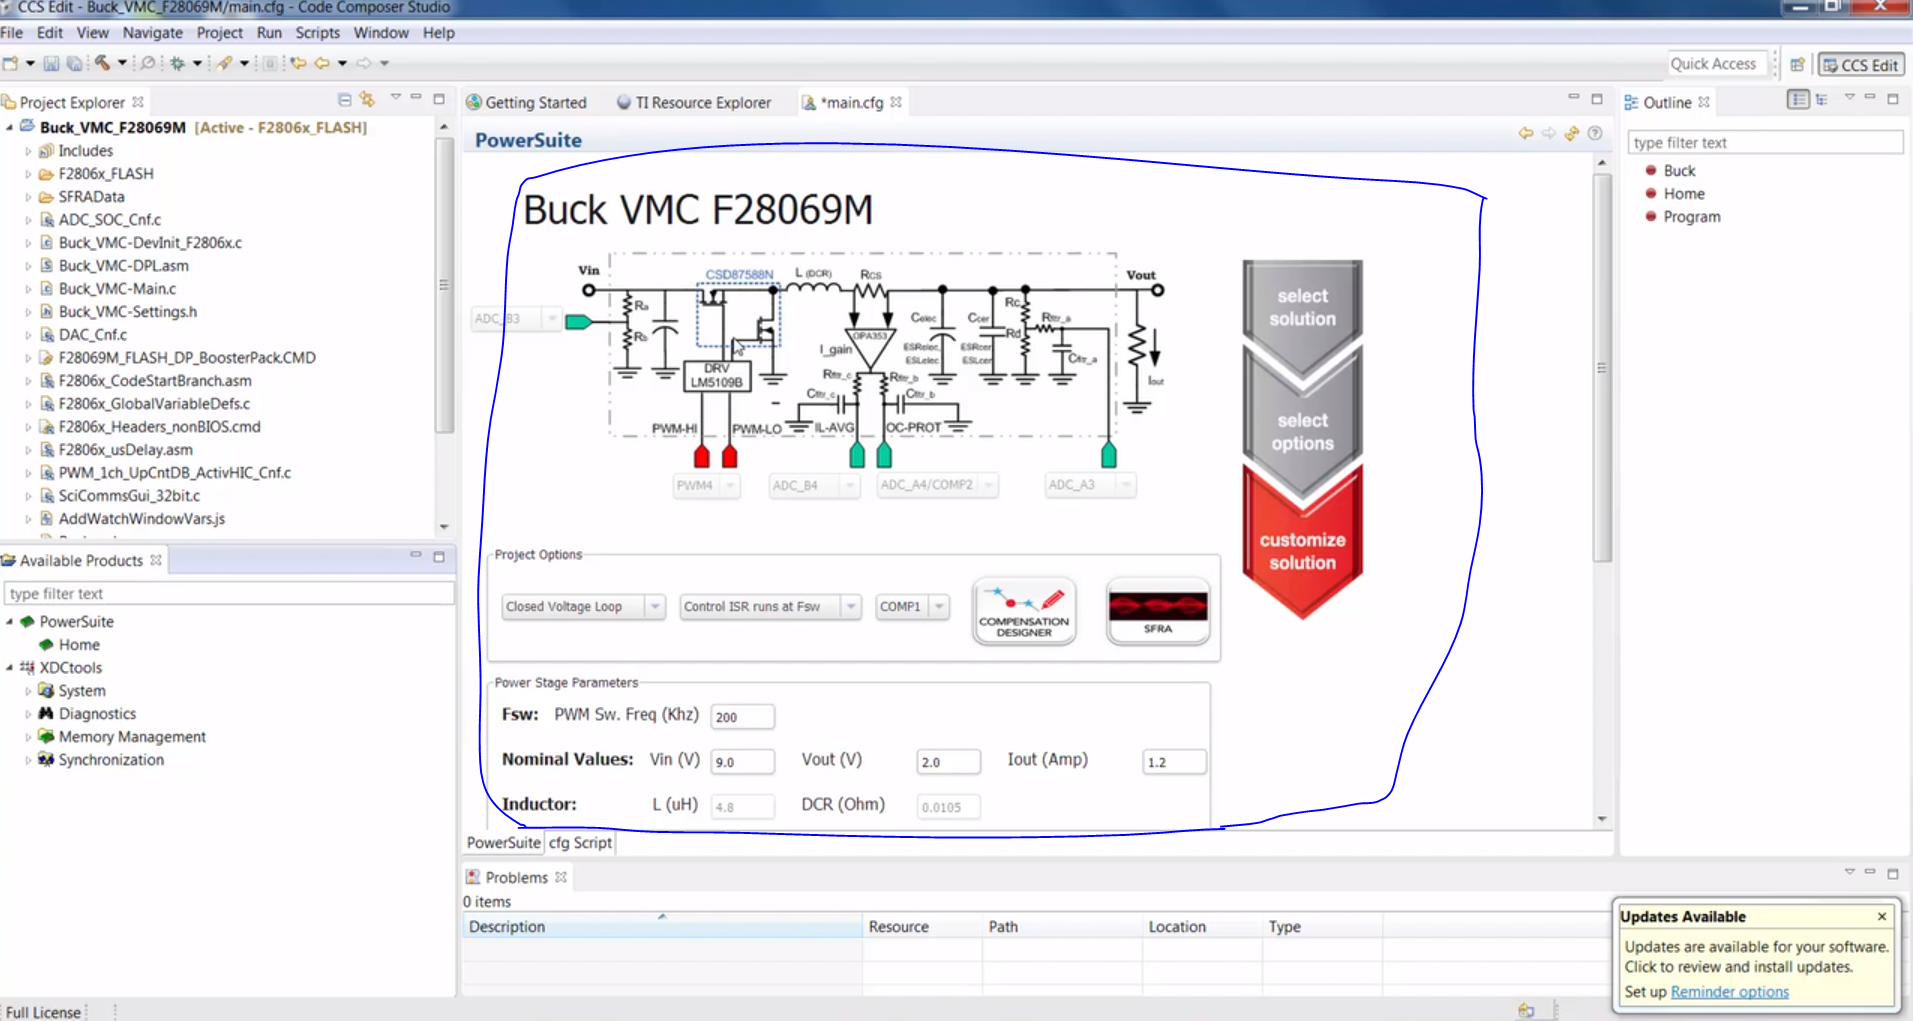Toggle Link with Editor in Project Explorer
The height and width of the screenshot is (1021, 1913).
pos(367,99)
